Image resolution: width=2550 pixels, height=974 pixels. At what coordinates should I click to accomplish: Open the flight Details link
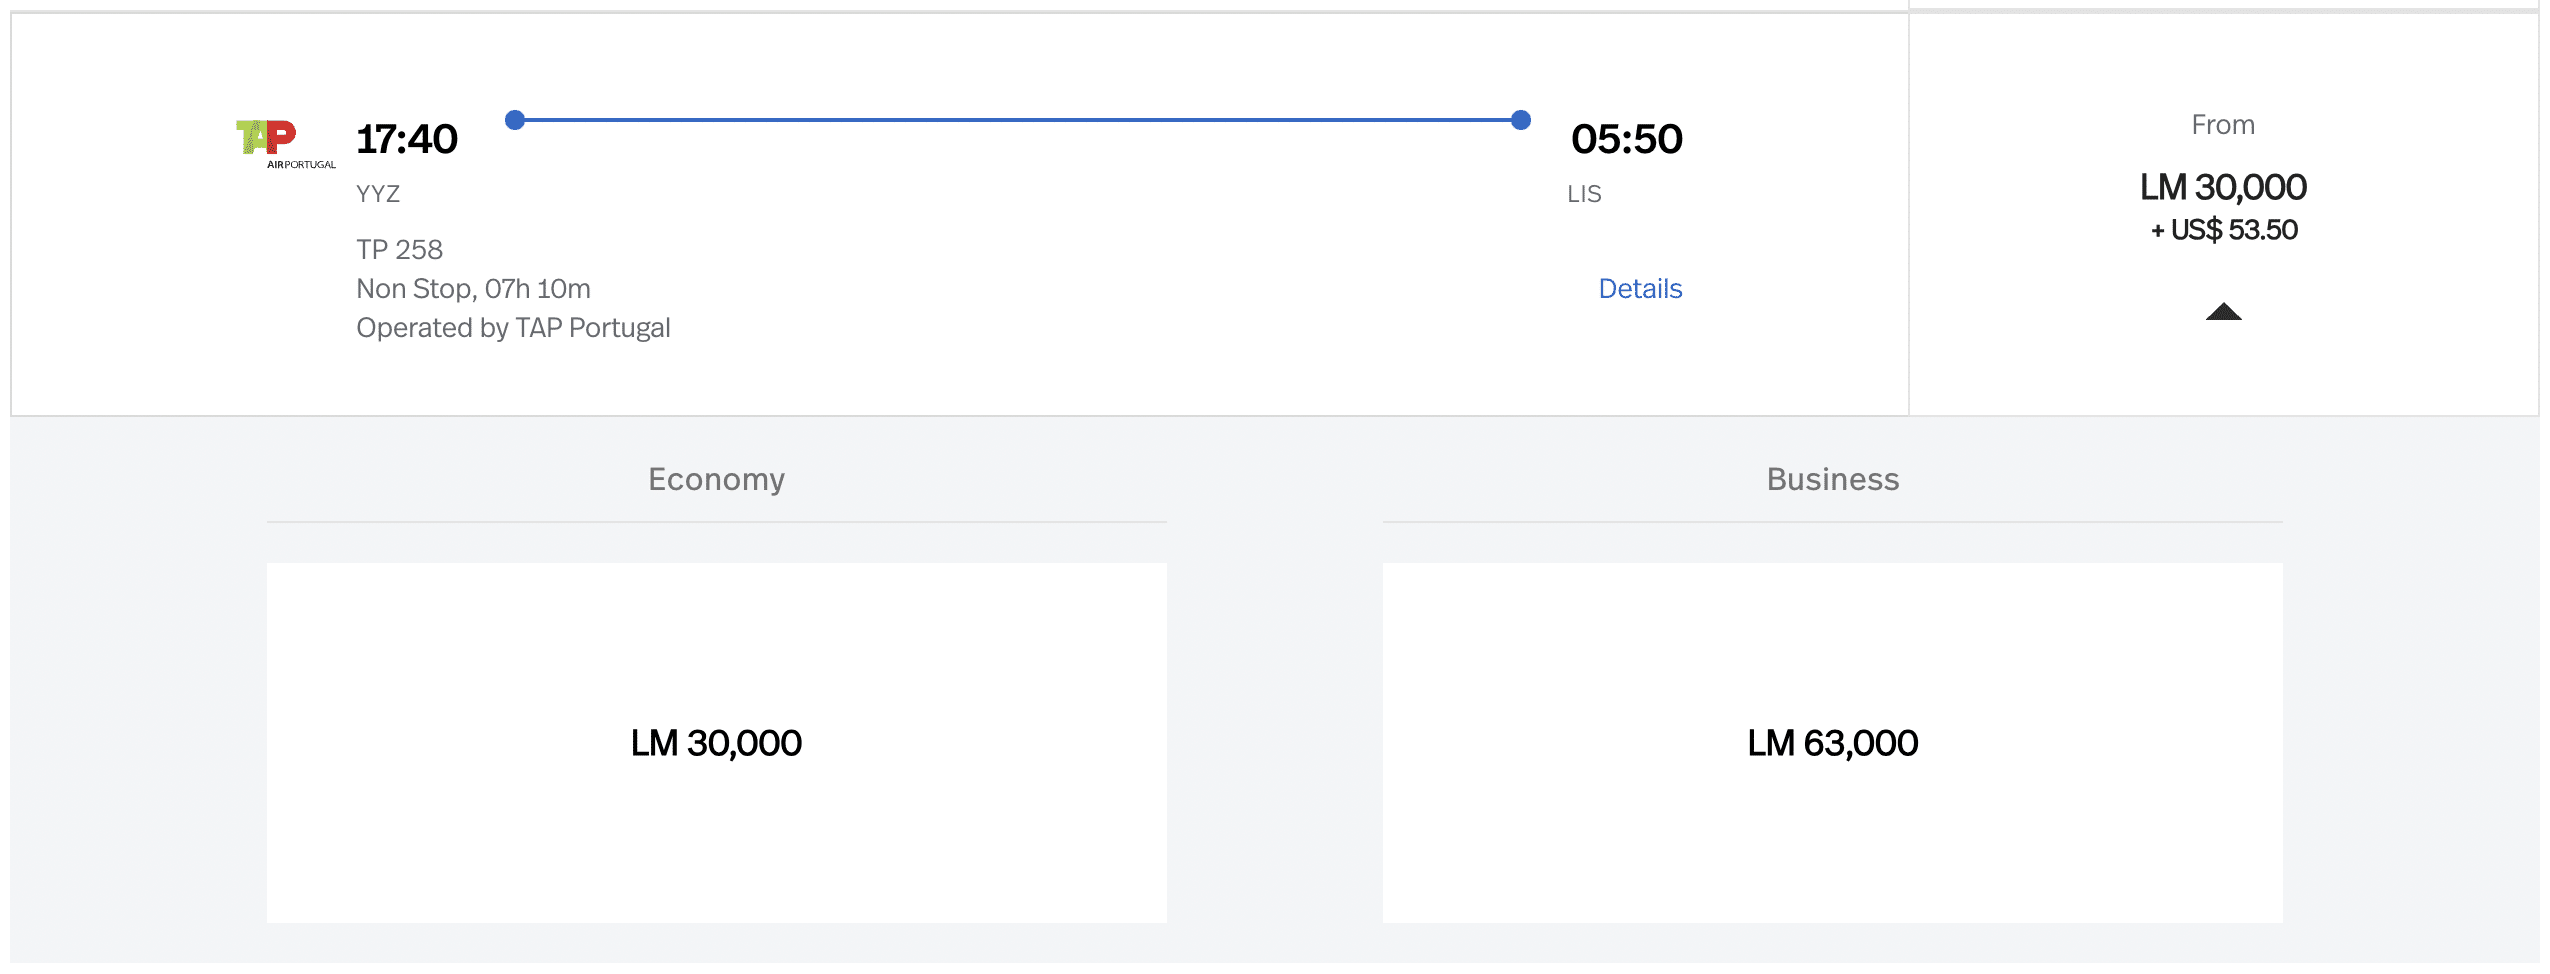point(1639,289)
